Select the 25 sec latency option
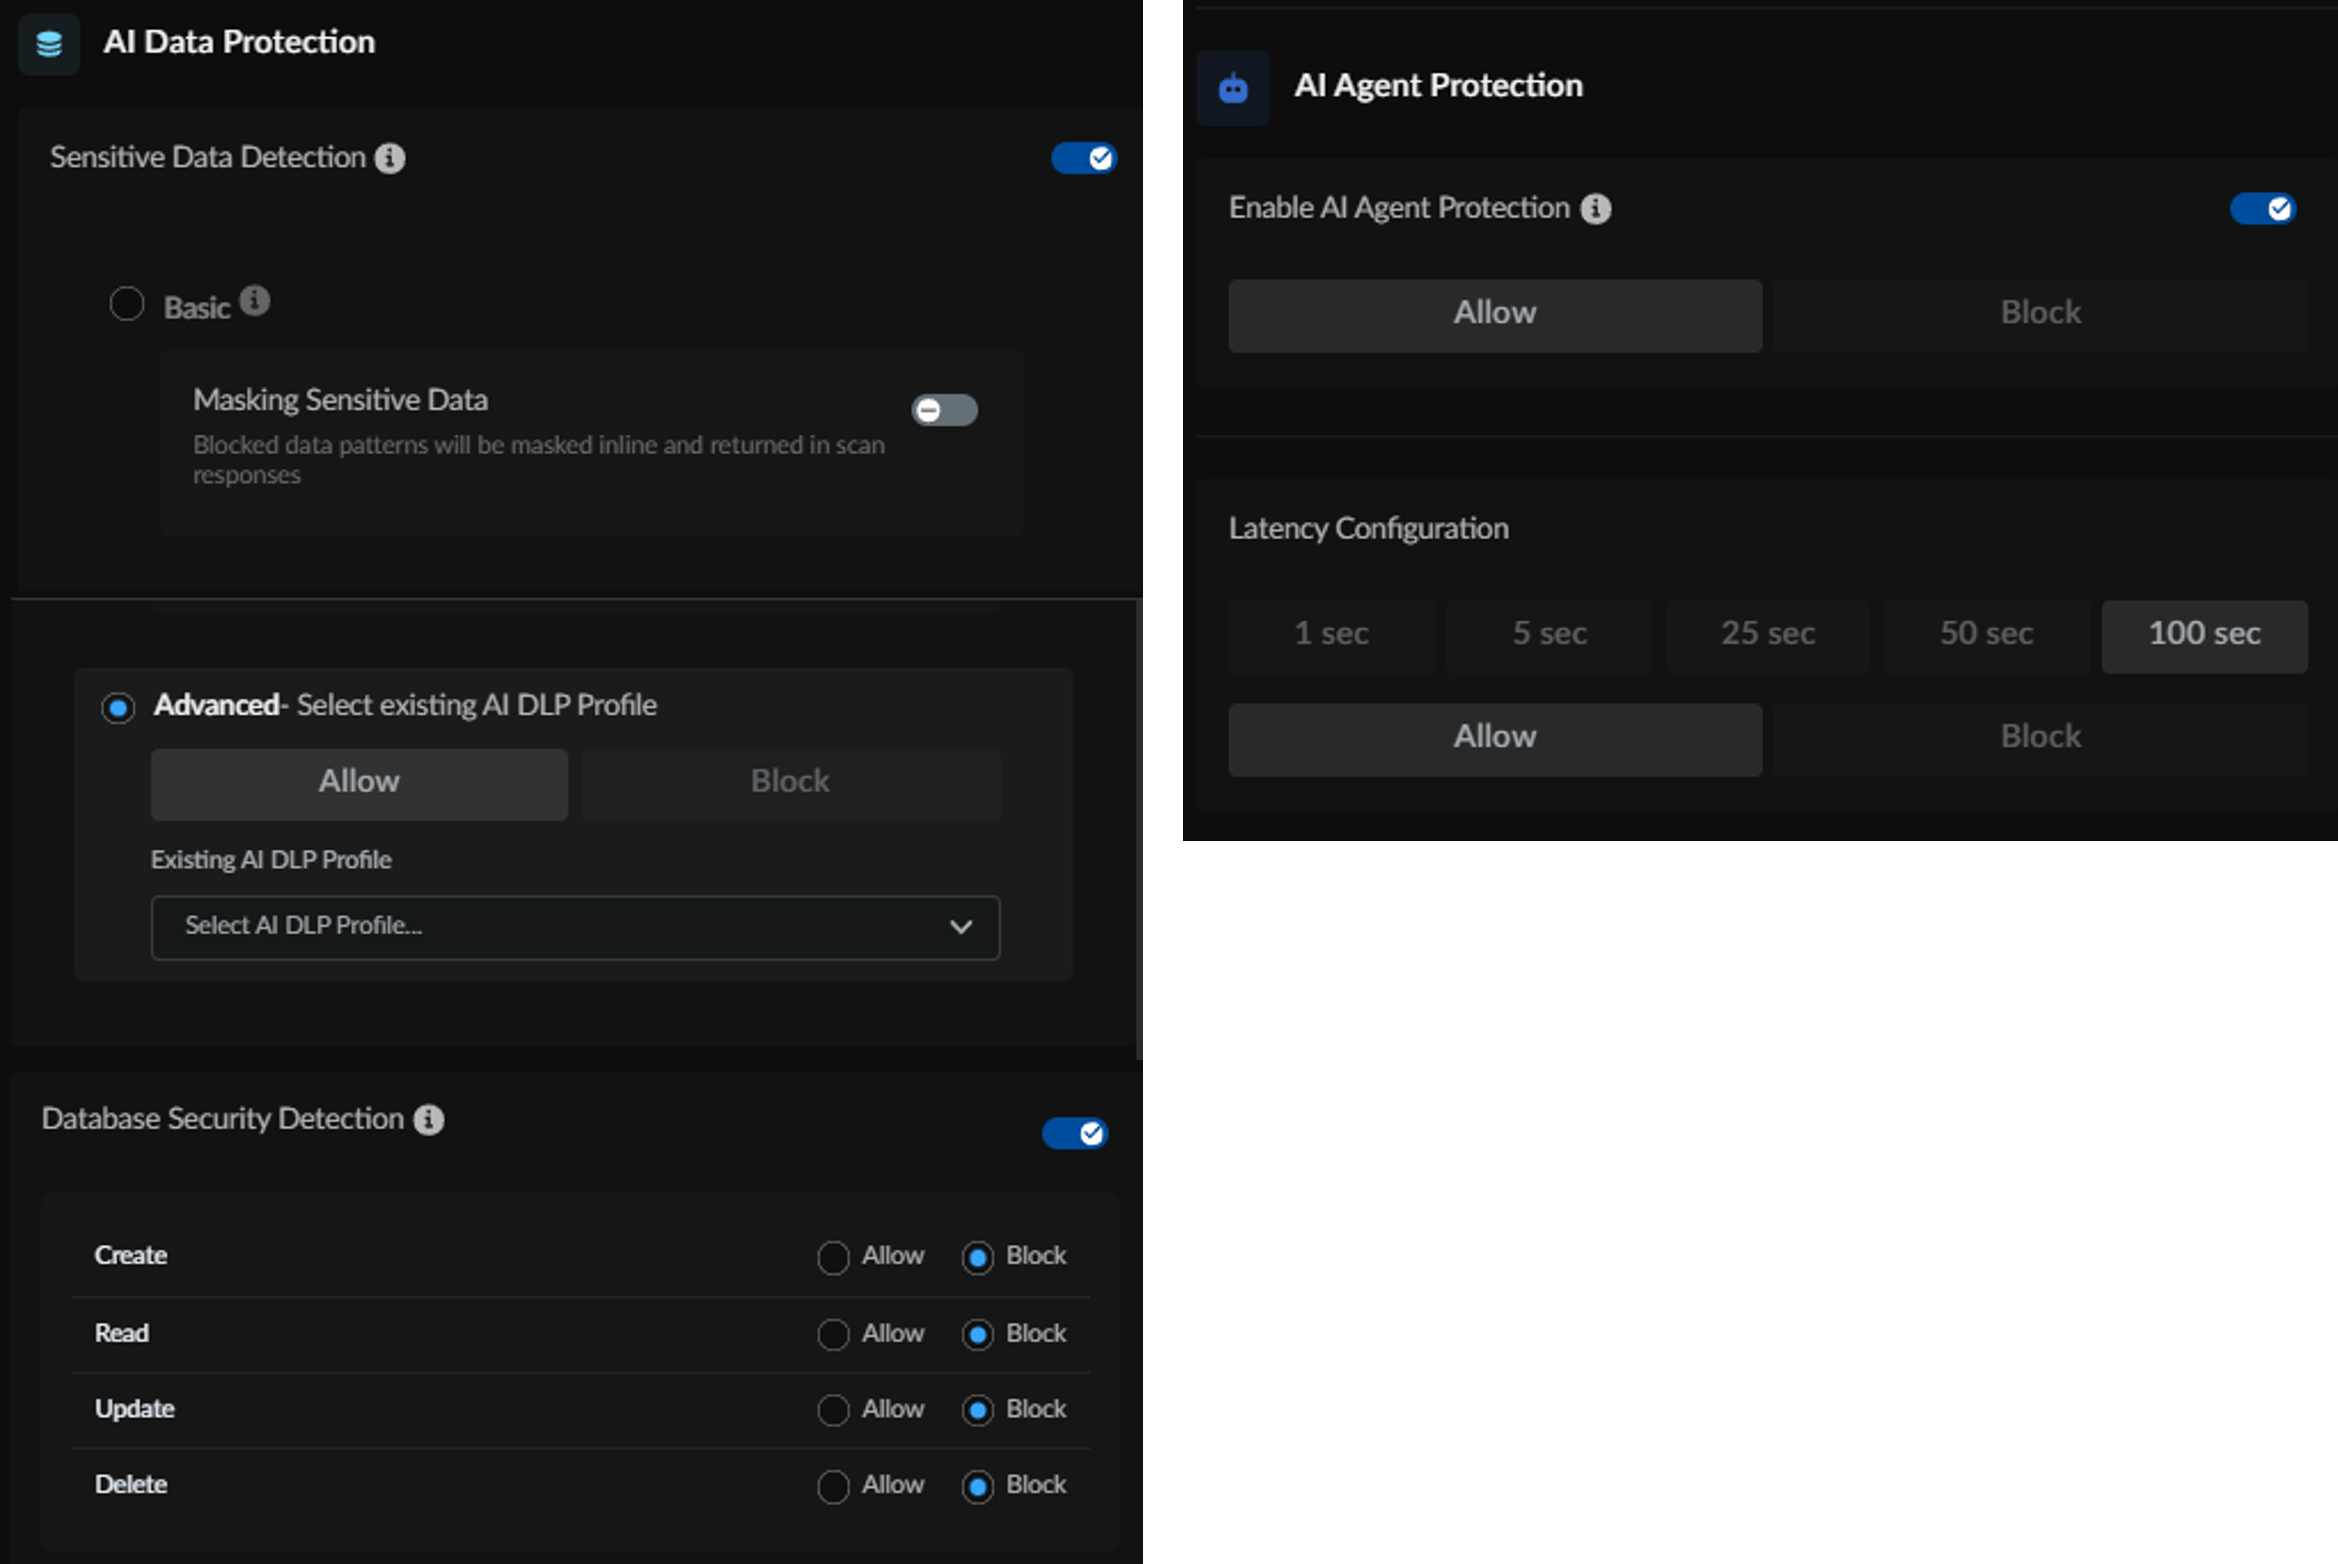This screenshot has height=1564, width=2338. tap(1767, 635)
